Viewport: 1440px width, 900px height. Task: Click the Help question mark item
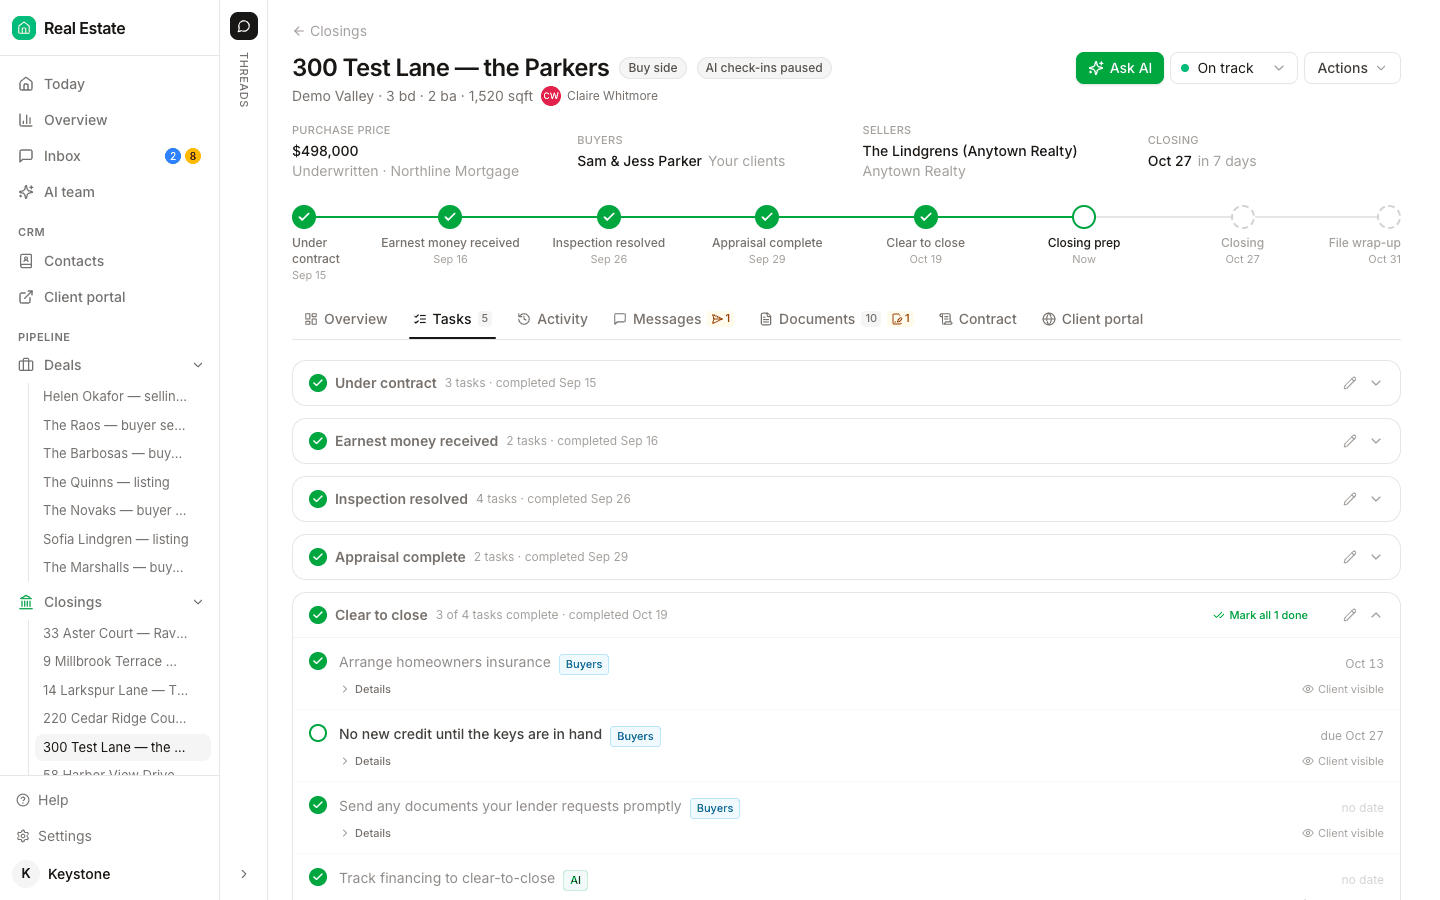pos(43,800)
